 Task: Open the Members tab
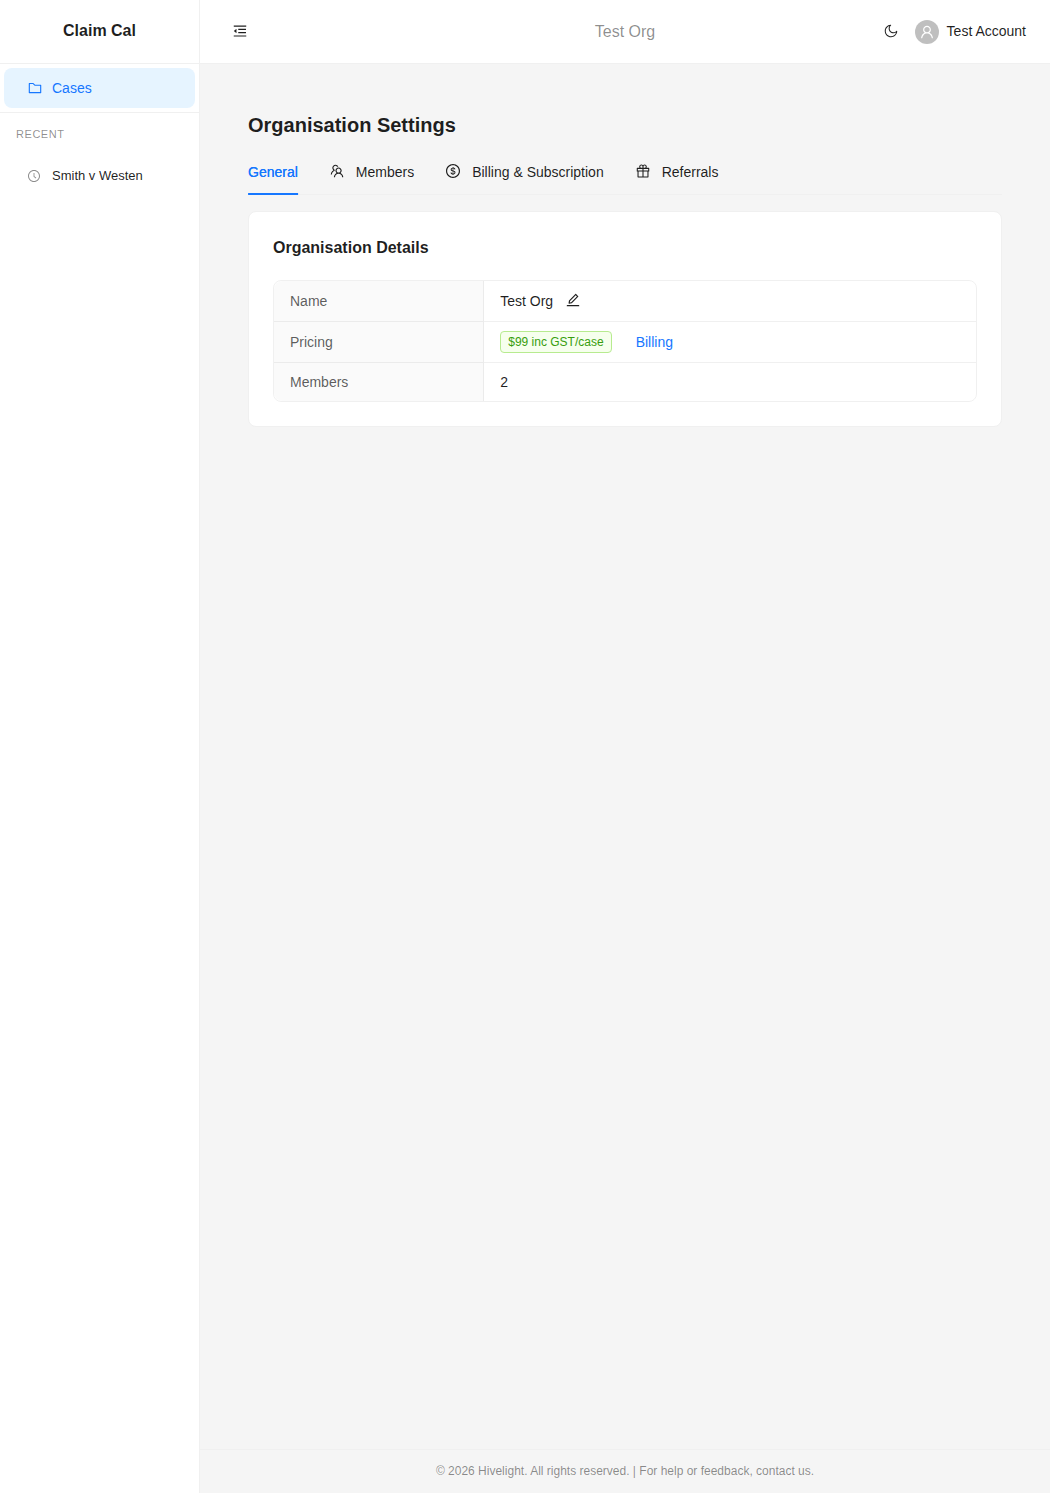tap(383, 171)
